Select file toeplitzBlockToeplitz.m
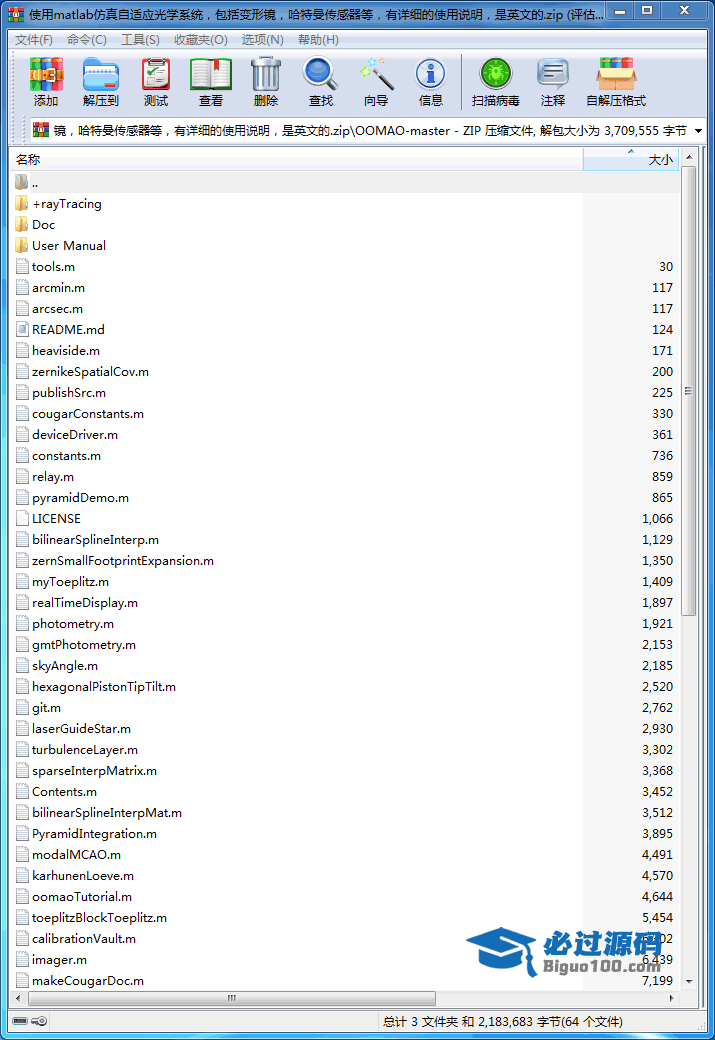715x1040 pixels. click(99, 918)
